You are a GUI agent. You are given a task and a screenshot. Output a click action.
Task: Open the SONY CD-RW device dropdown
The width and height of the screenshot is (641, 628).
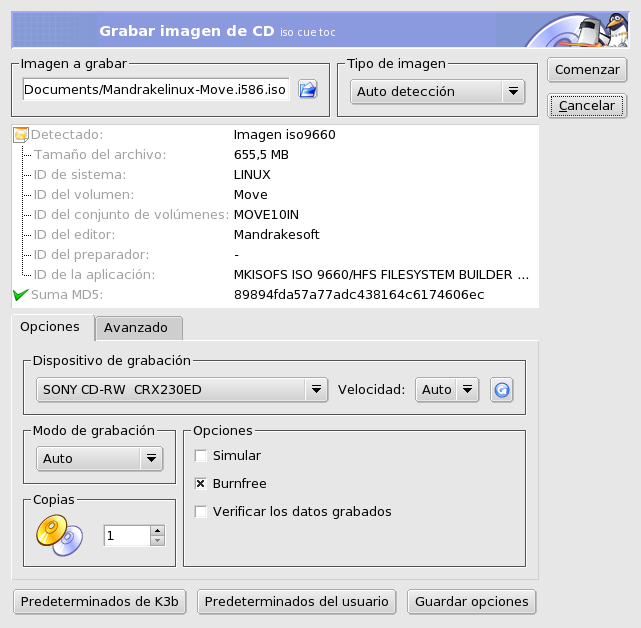182,390
